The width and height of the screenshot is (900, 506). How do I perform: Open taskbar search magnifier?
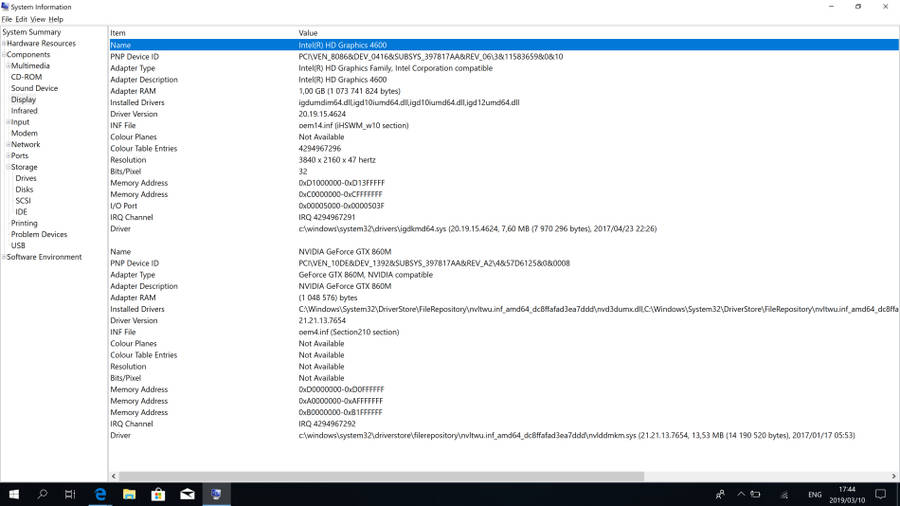(42, 494)
